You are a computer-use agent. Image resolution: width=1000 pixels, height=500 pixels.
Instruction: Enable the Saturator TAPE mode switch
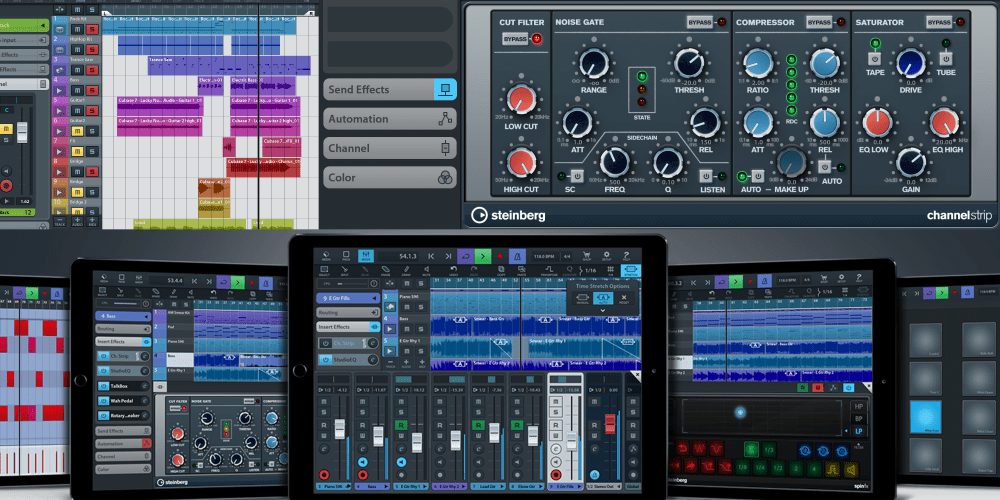pos(874,61)
